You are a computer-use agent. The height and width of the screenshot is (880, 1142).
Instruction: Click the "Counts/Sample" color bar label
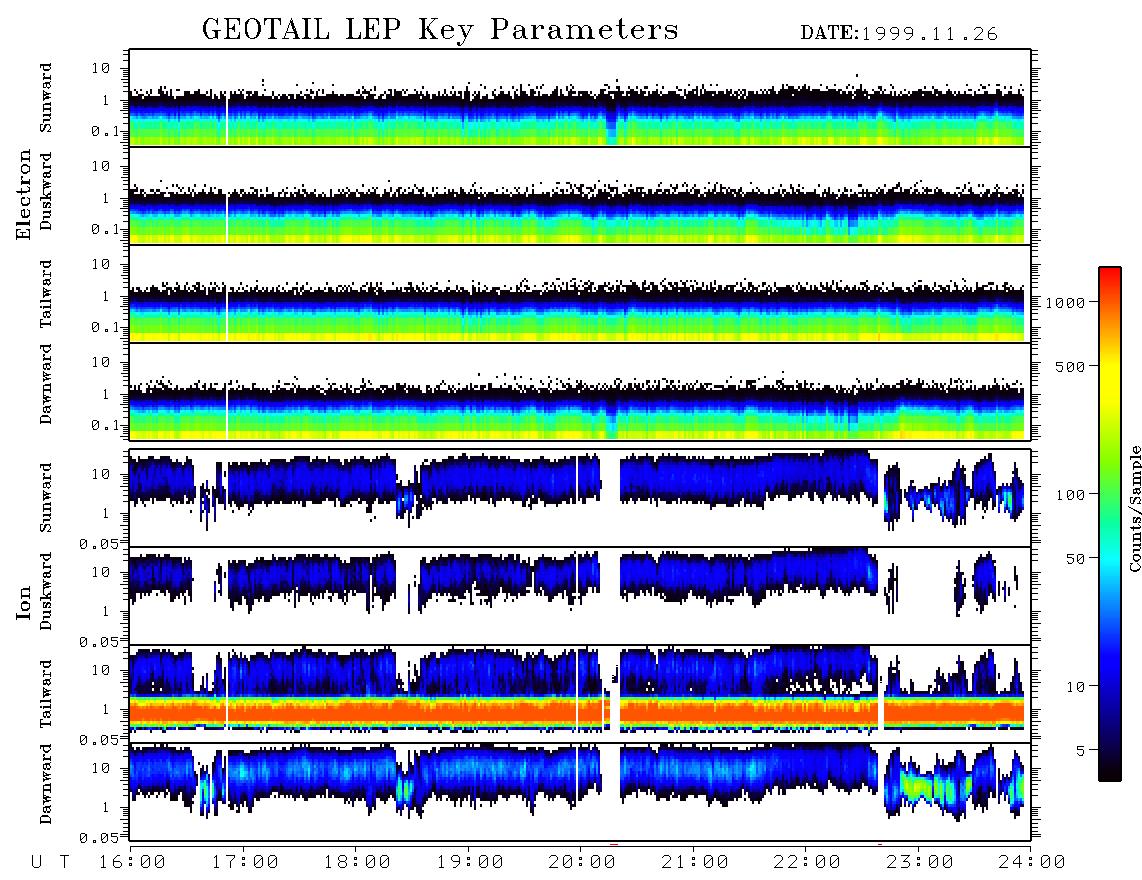click(x=1134, y=508)
